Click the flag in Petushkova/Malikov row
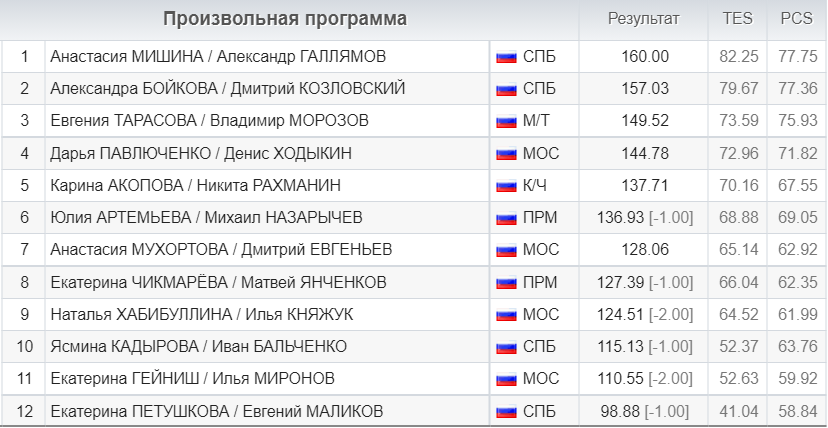Screen dimensions: 828x428 [x=505, y=411]
